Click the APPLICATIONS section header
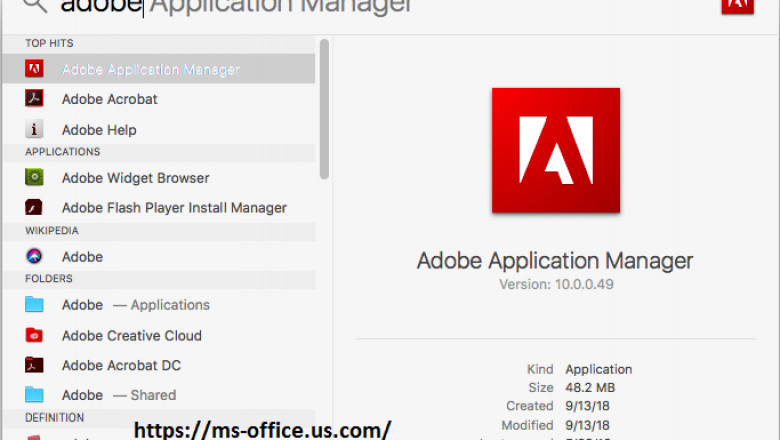The height and width of the screenshot is (440, 780). click(63, 152)
